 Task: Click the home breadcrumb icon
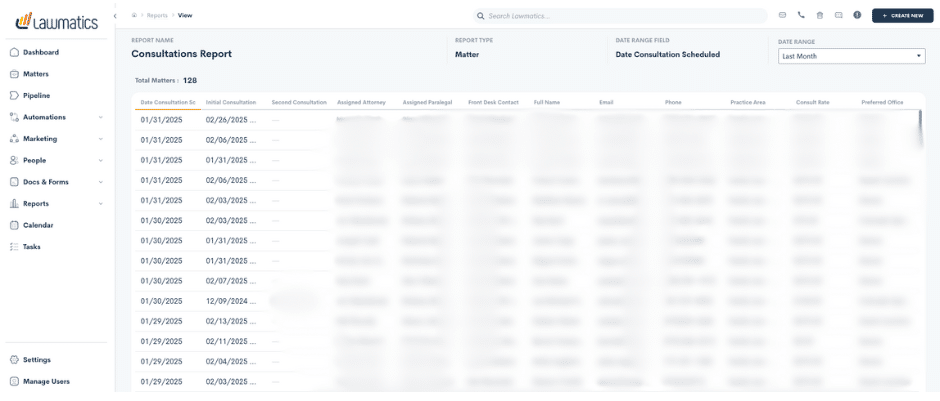coord(134,16)
